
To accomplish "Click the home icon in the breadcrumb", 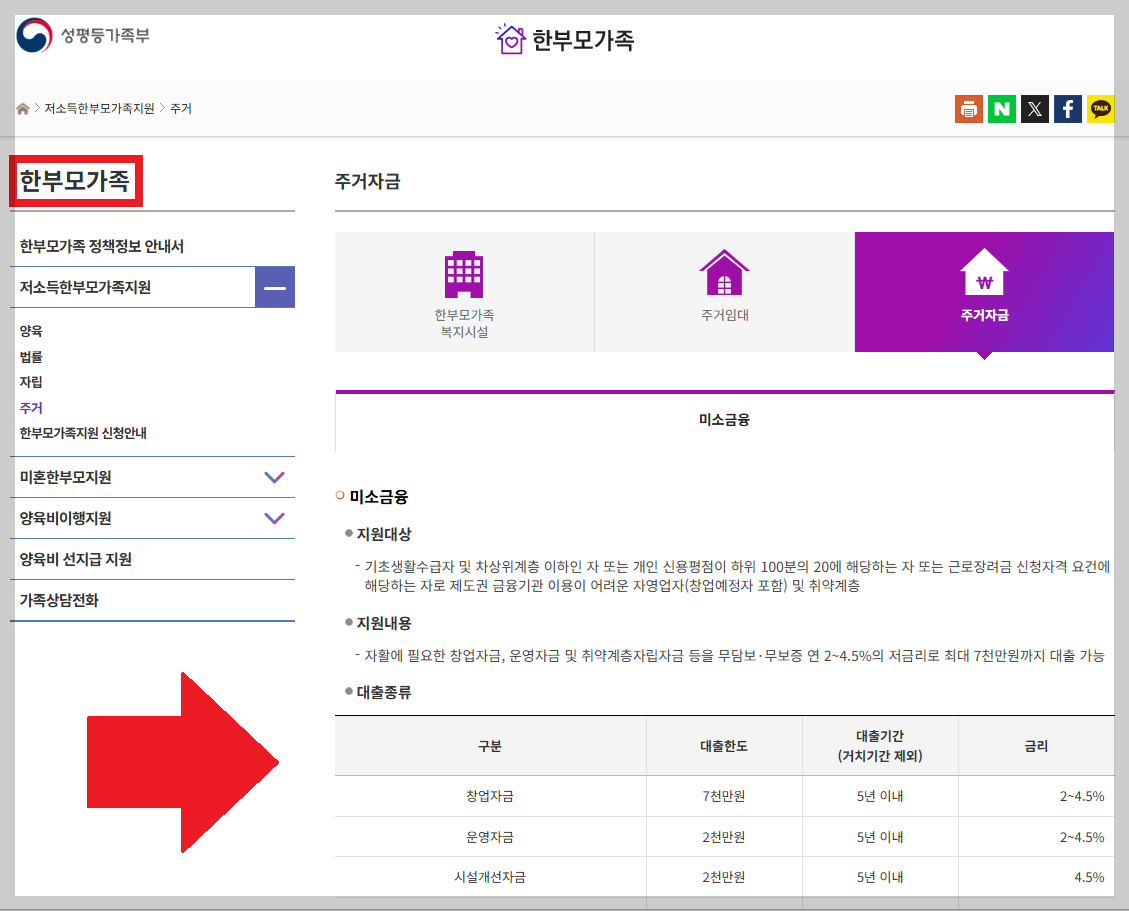I will click(22, 108).
